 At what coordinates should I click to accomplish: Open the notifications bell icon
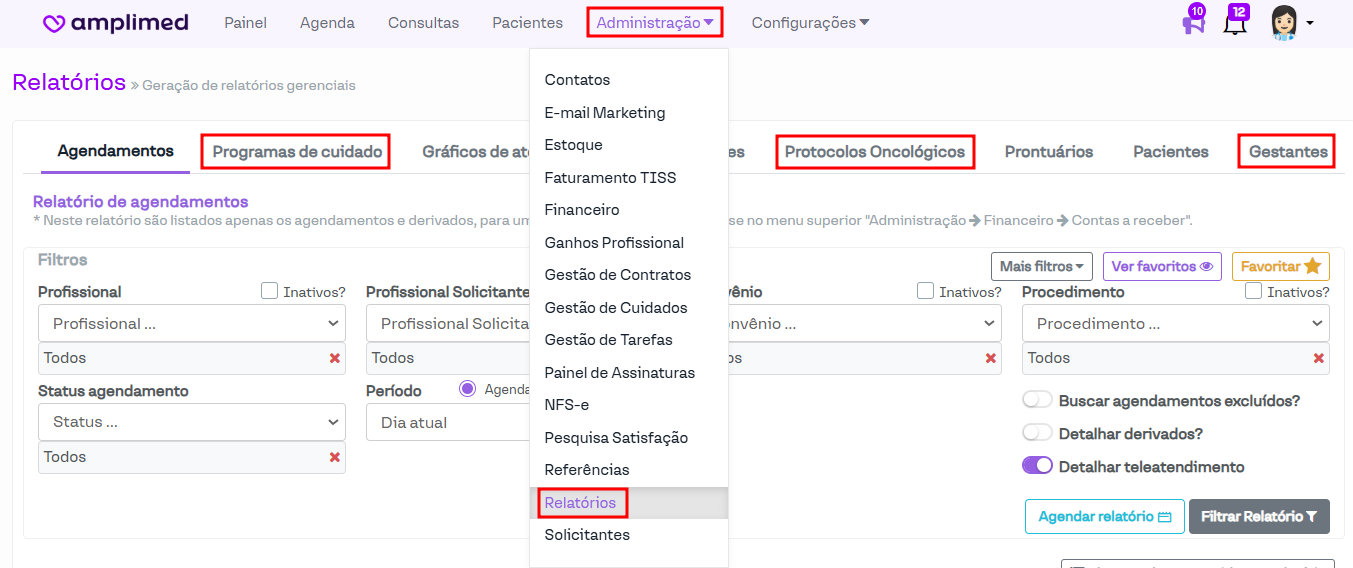tap(1235, 23)
